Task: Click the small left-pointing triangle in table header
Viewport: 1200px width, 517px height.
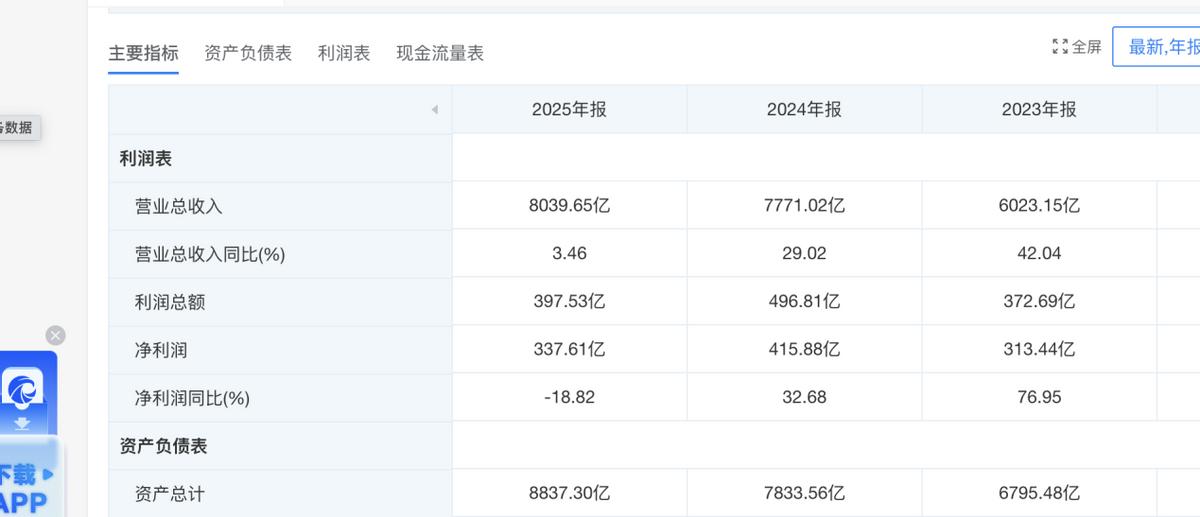Action: click(434, 110)
